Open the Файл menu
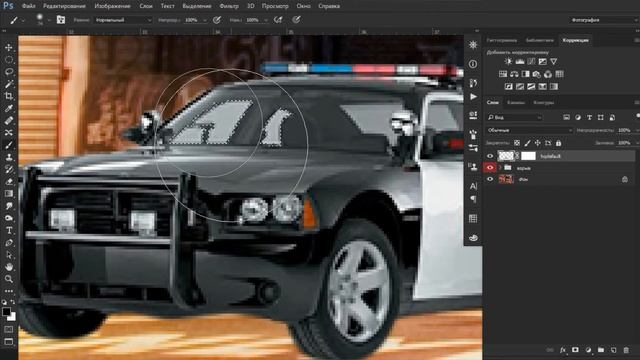The height and width of the screenshot is (360, 640). (x=28, y=6)
